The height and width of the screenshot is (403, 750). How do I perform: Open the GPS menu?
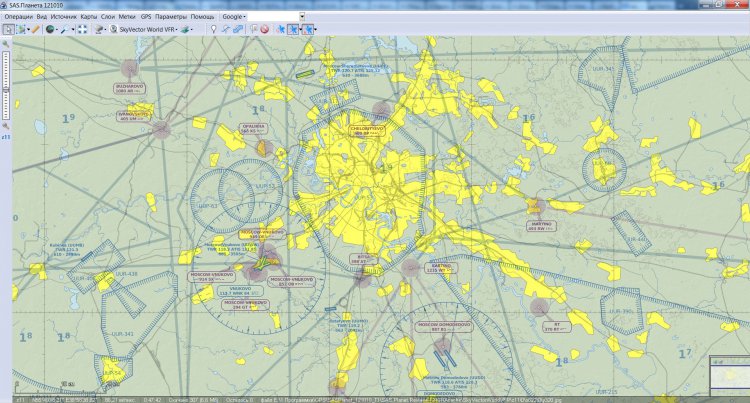146,17
